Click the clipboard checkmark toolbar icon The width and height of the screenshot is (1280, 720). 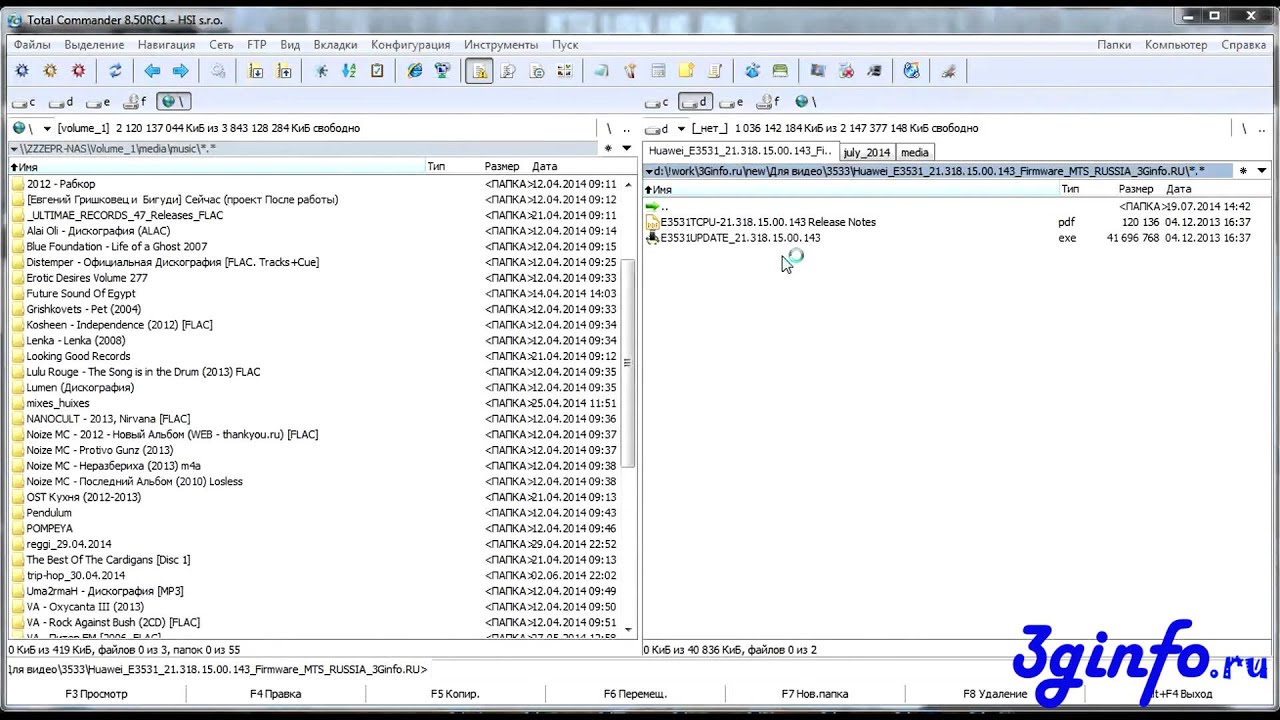coord(377,71)
